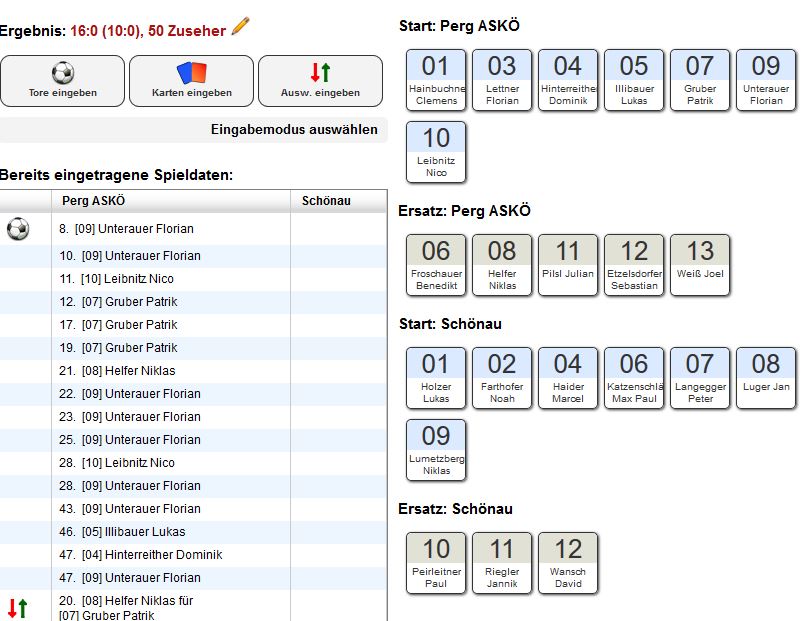Select Schönau substitute 12 Wansch David
The height and width of the screenshot is (621, 805).
click(x=568, y=563)
